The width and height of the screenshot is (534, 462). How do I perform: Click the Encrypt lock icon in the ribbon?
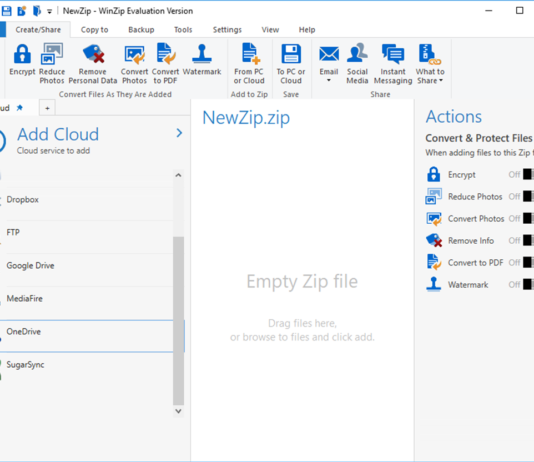(22, 54)
